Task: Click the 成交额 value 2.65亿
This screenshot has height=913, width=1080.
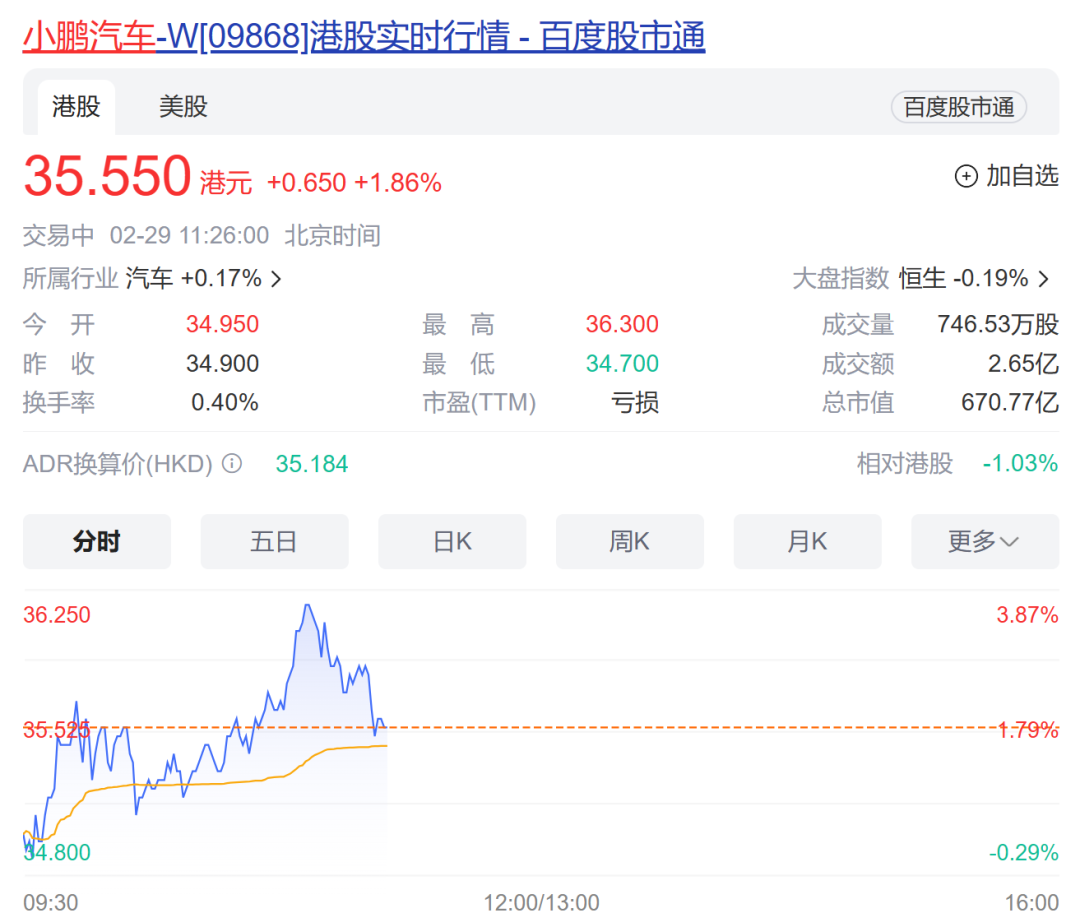Action: 1023,364
